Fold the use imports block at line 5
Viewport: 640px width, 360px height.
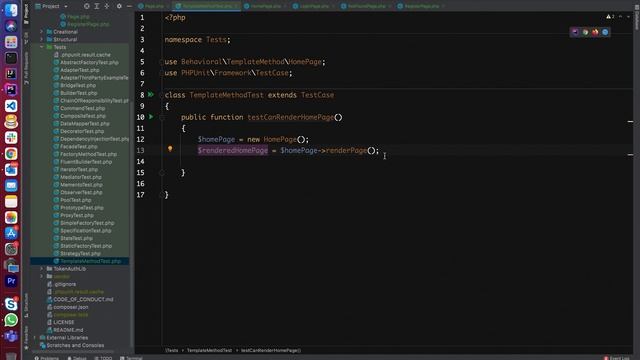(x=162, y=62)
